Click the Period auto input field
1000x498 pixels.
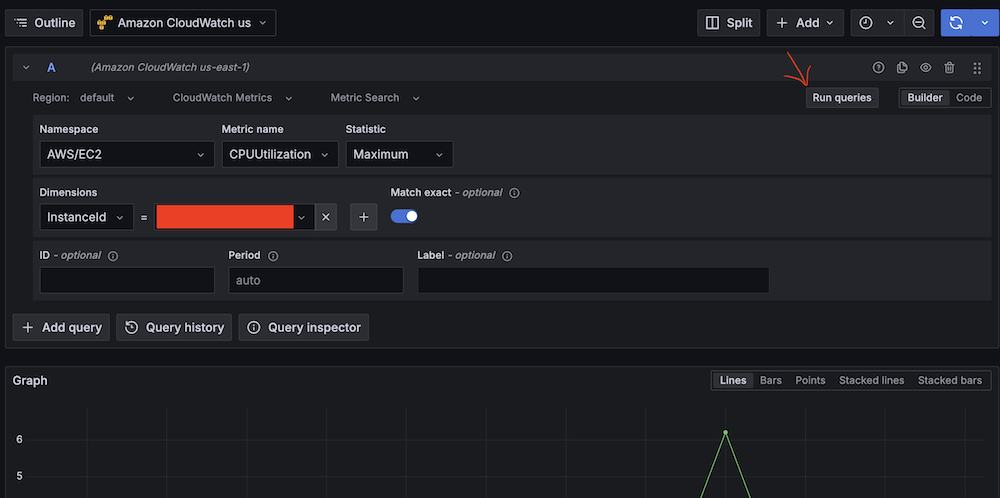(x=316, y=280)
